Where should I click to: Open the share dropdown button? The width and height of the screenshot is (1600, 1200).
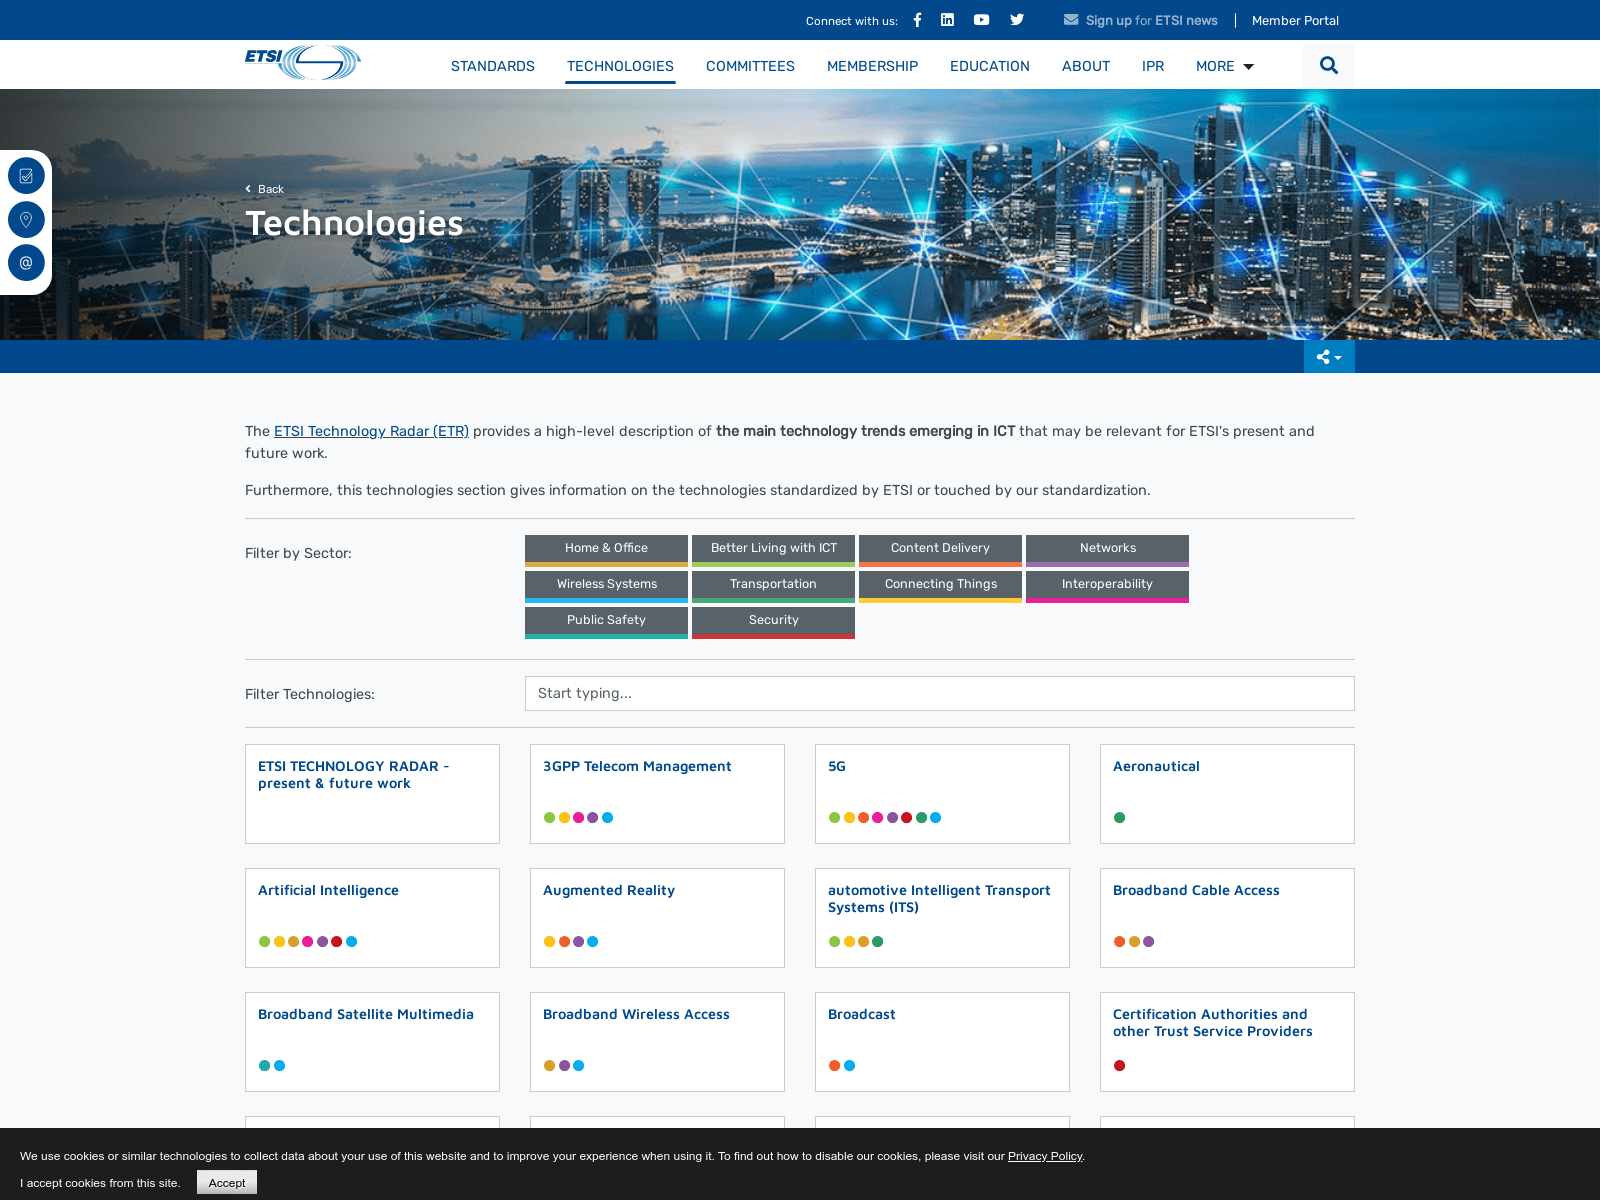coord(1329,357)
